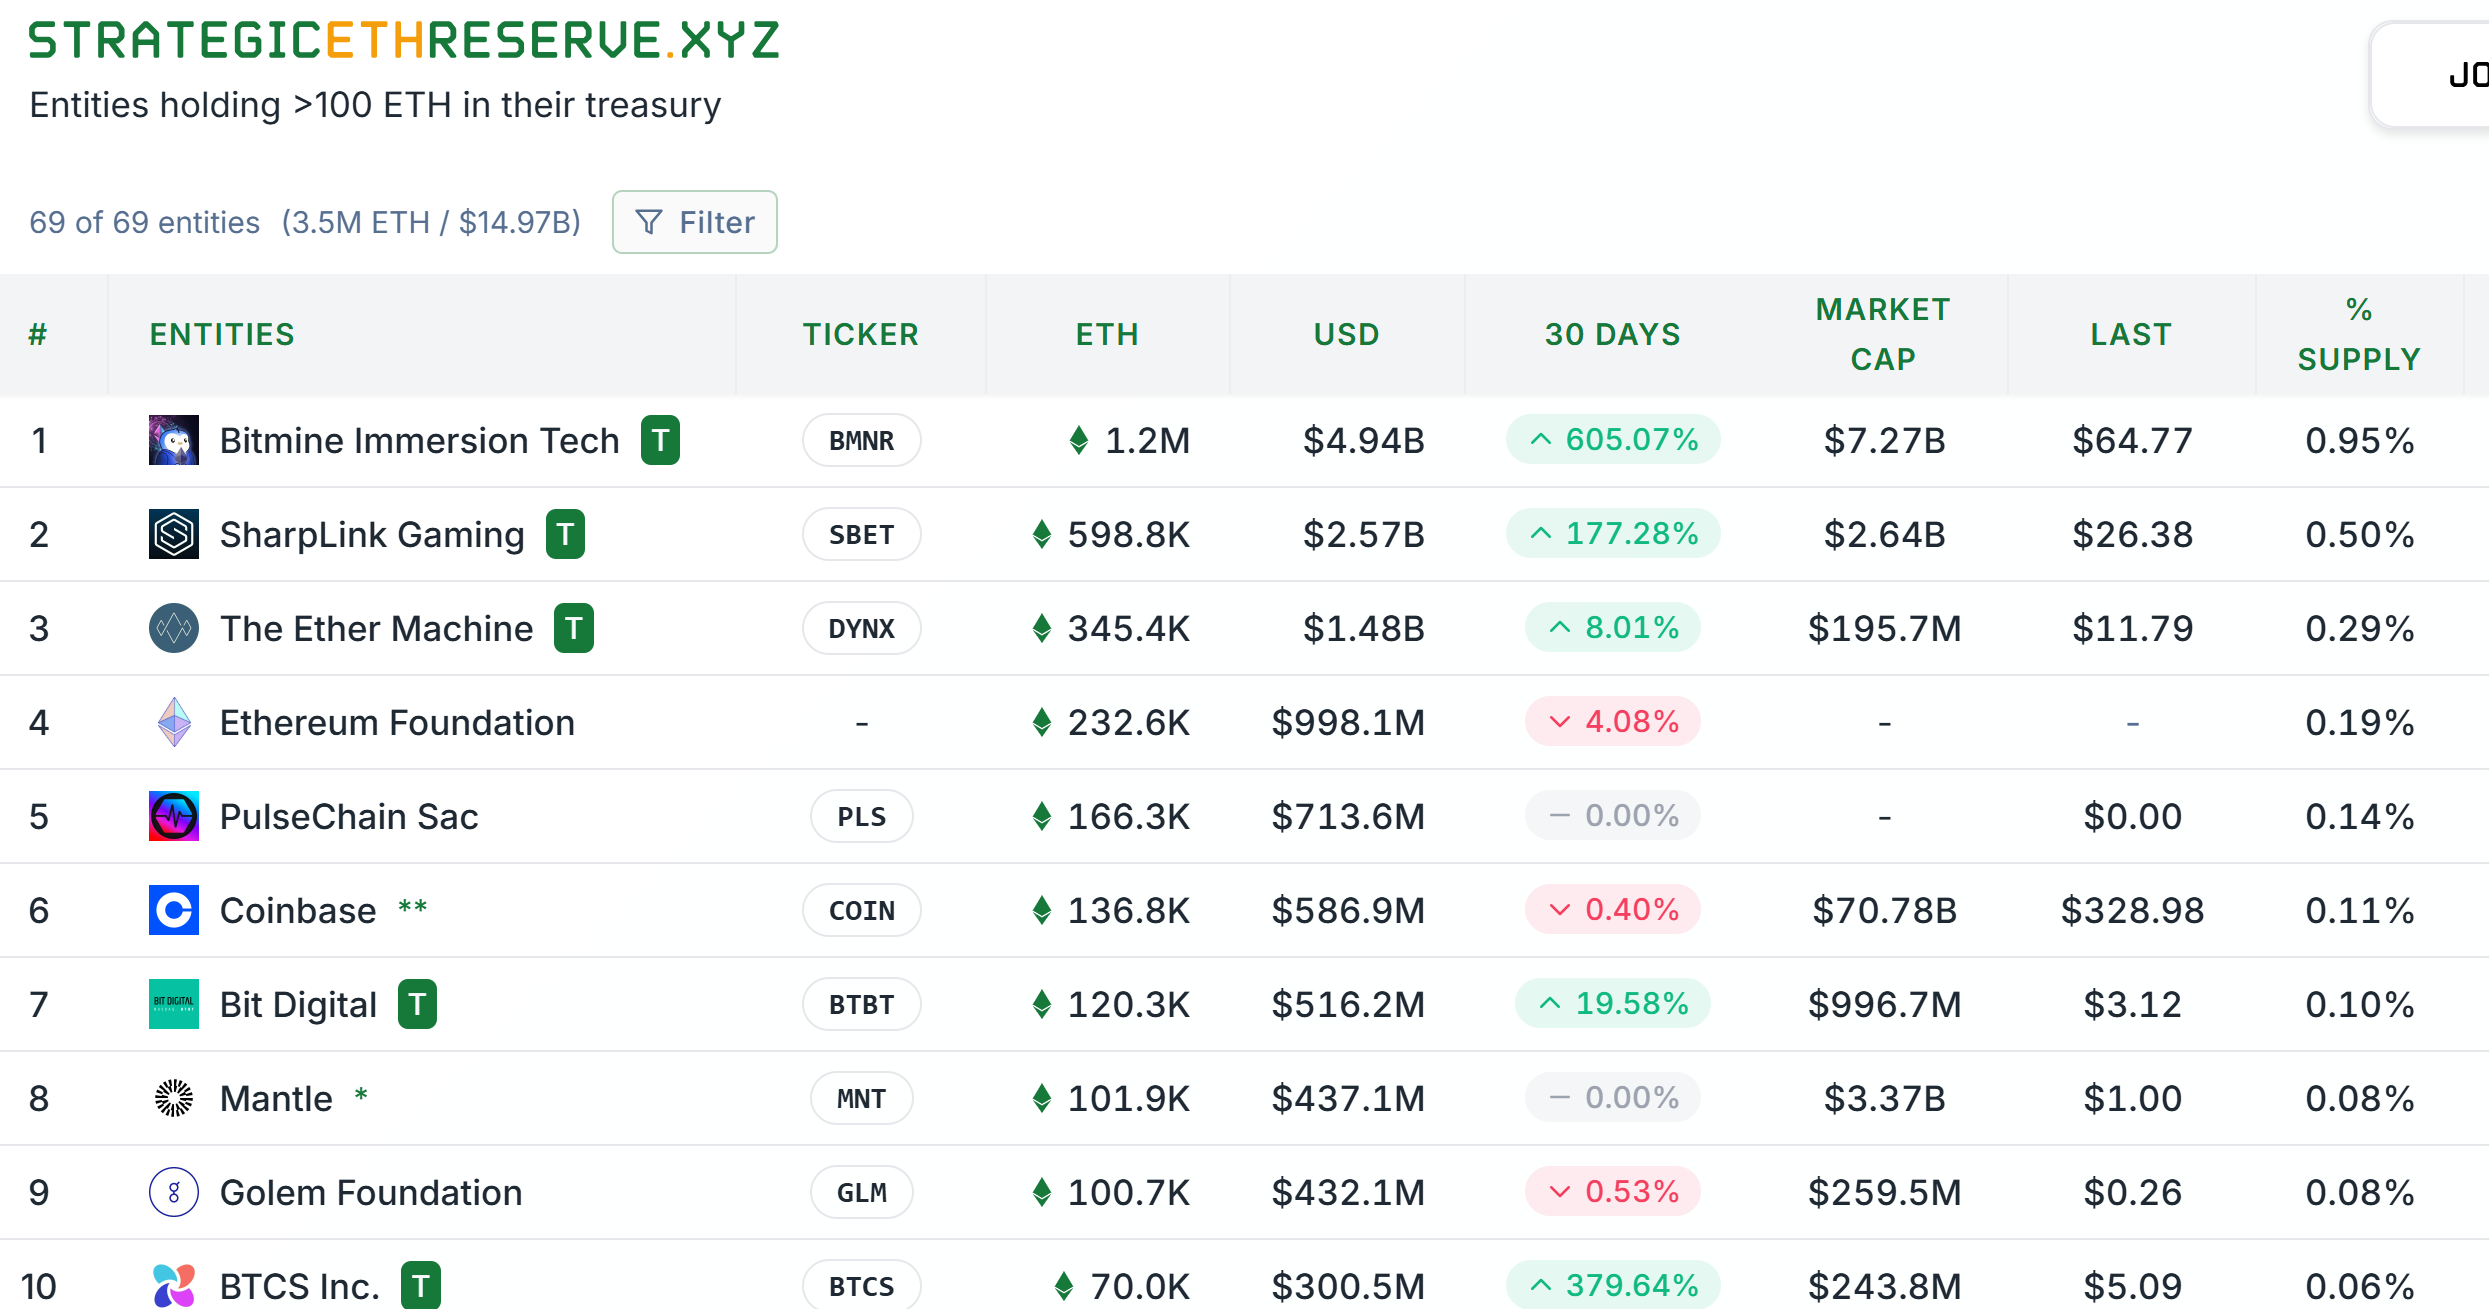Open the BTCS Inc. entity name
Viewport: 2489px width, 1309px height.
click(300, 1286)
